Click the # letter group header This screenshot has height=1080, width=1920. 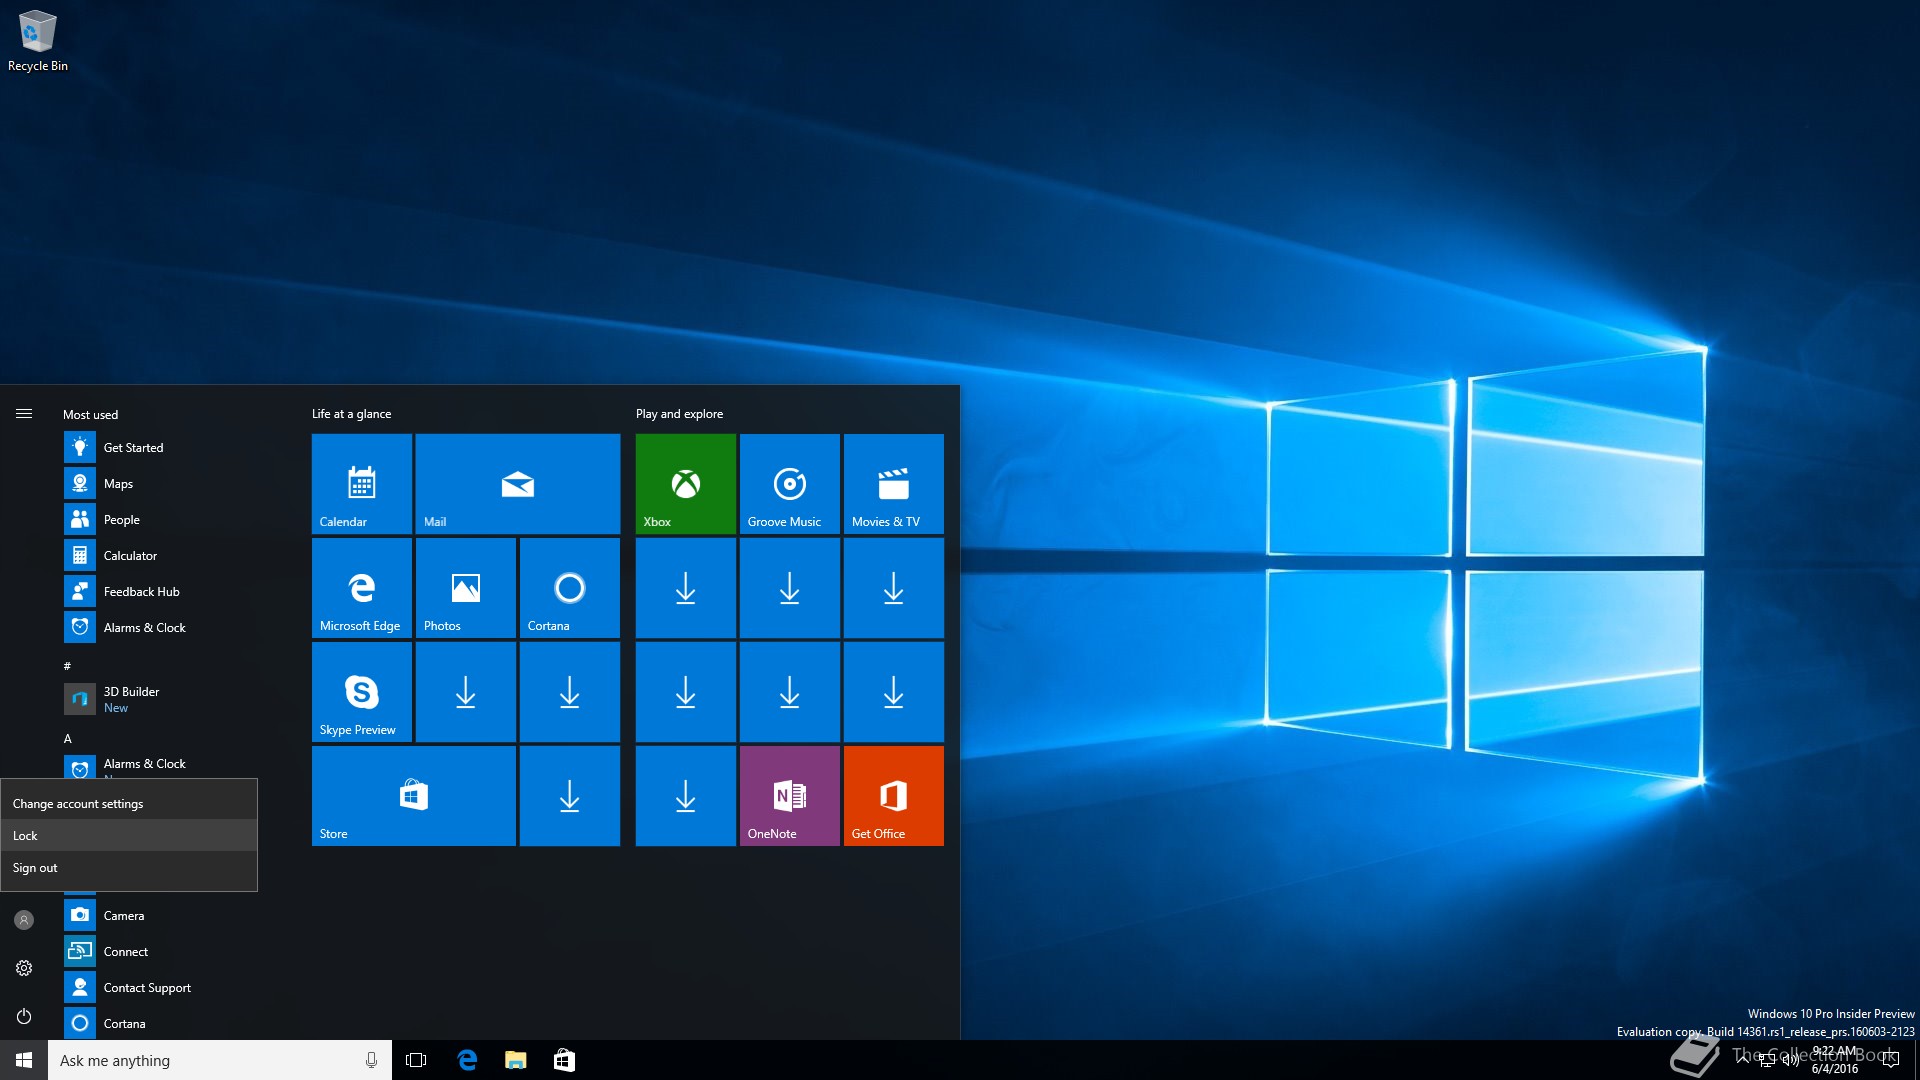67,665
